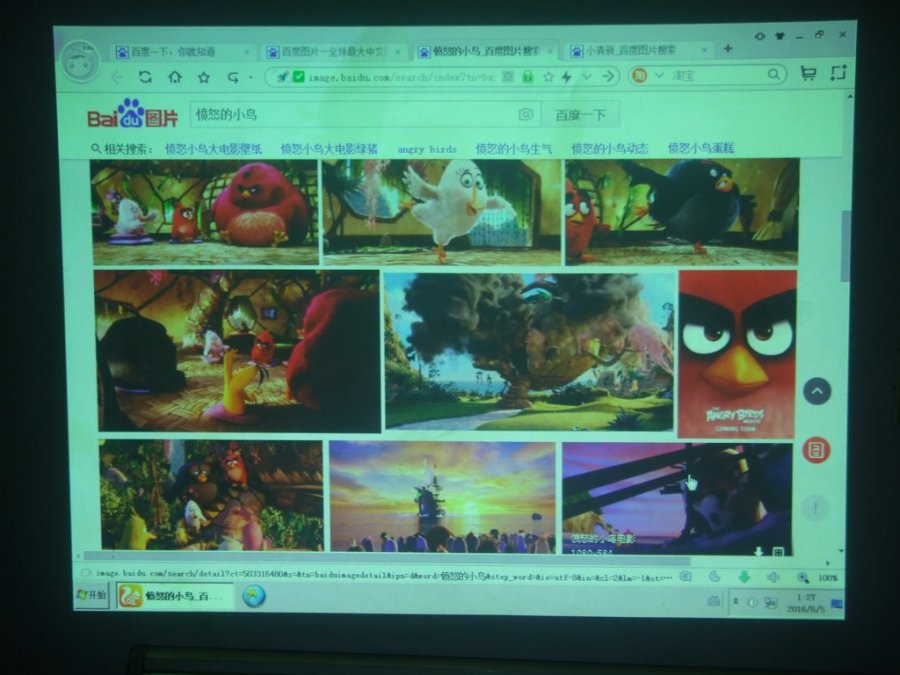Viewport: 900px width, 675px height.
Task: Open related search link 愤怒的小鸟生气
Action: (x=513, y=148)
